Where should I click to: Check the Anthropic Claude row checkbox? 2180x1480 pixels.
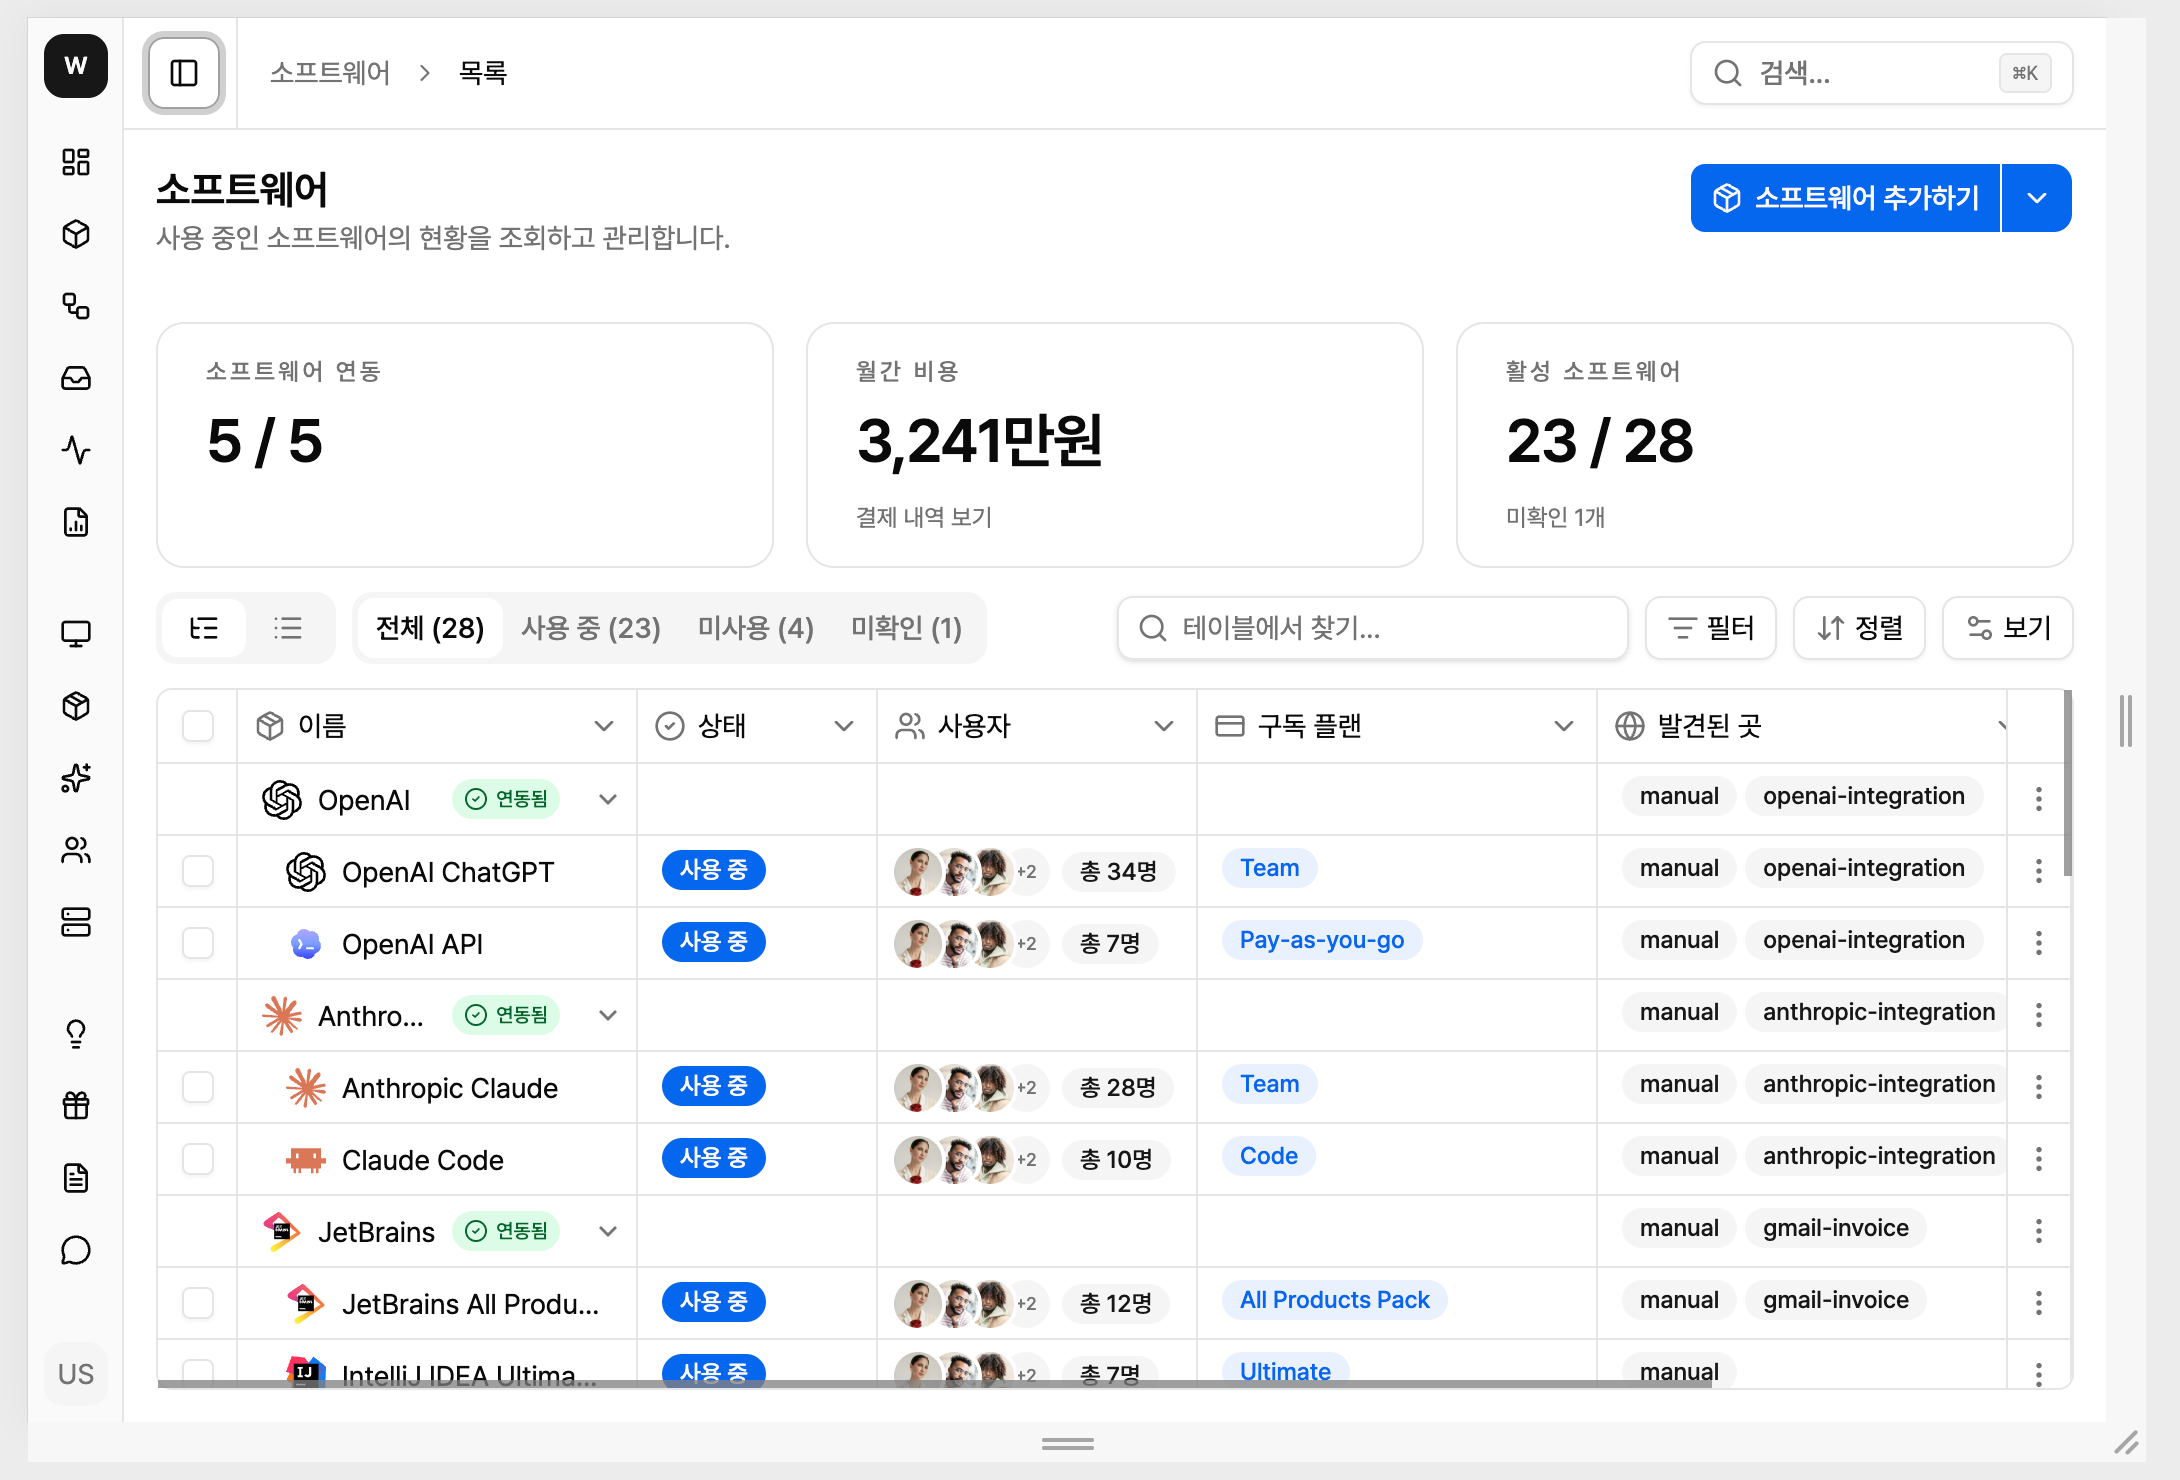(198, 1087)
